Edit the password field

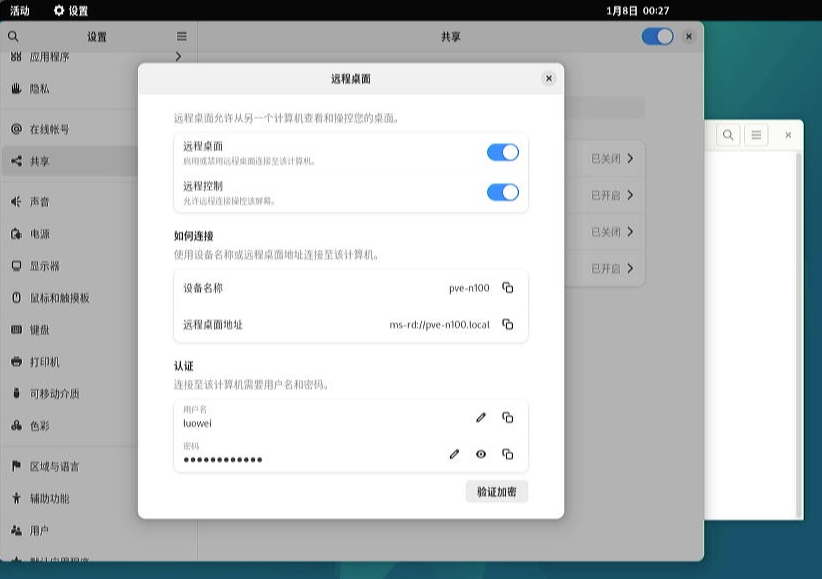[x=454, y=454]
